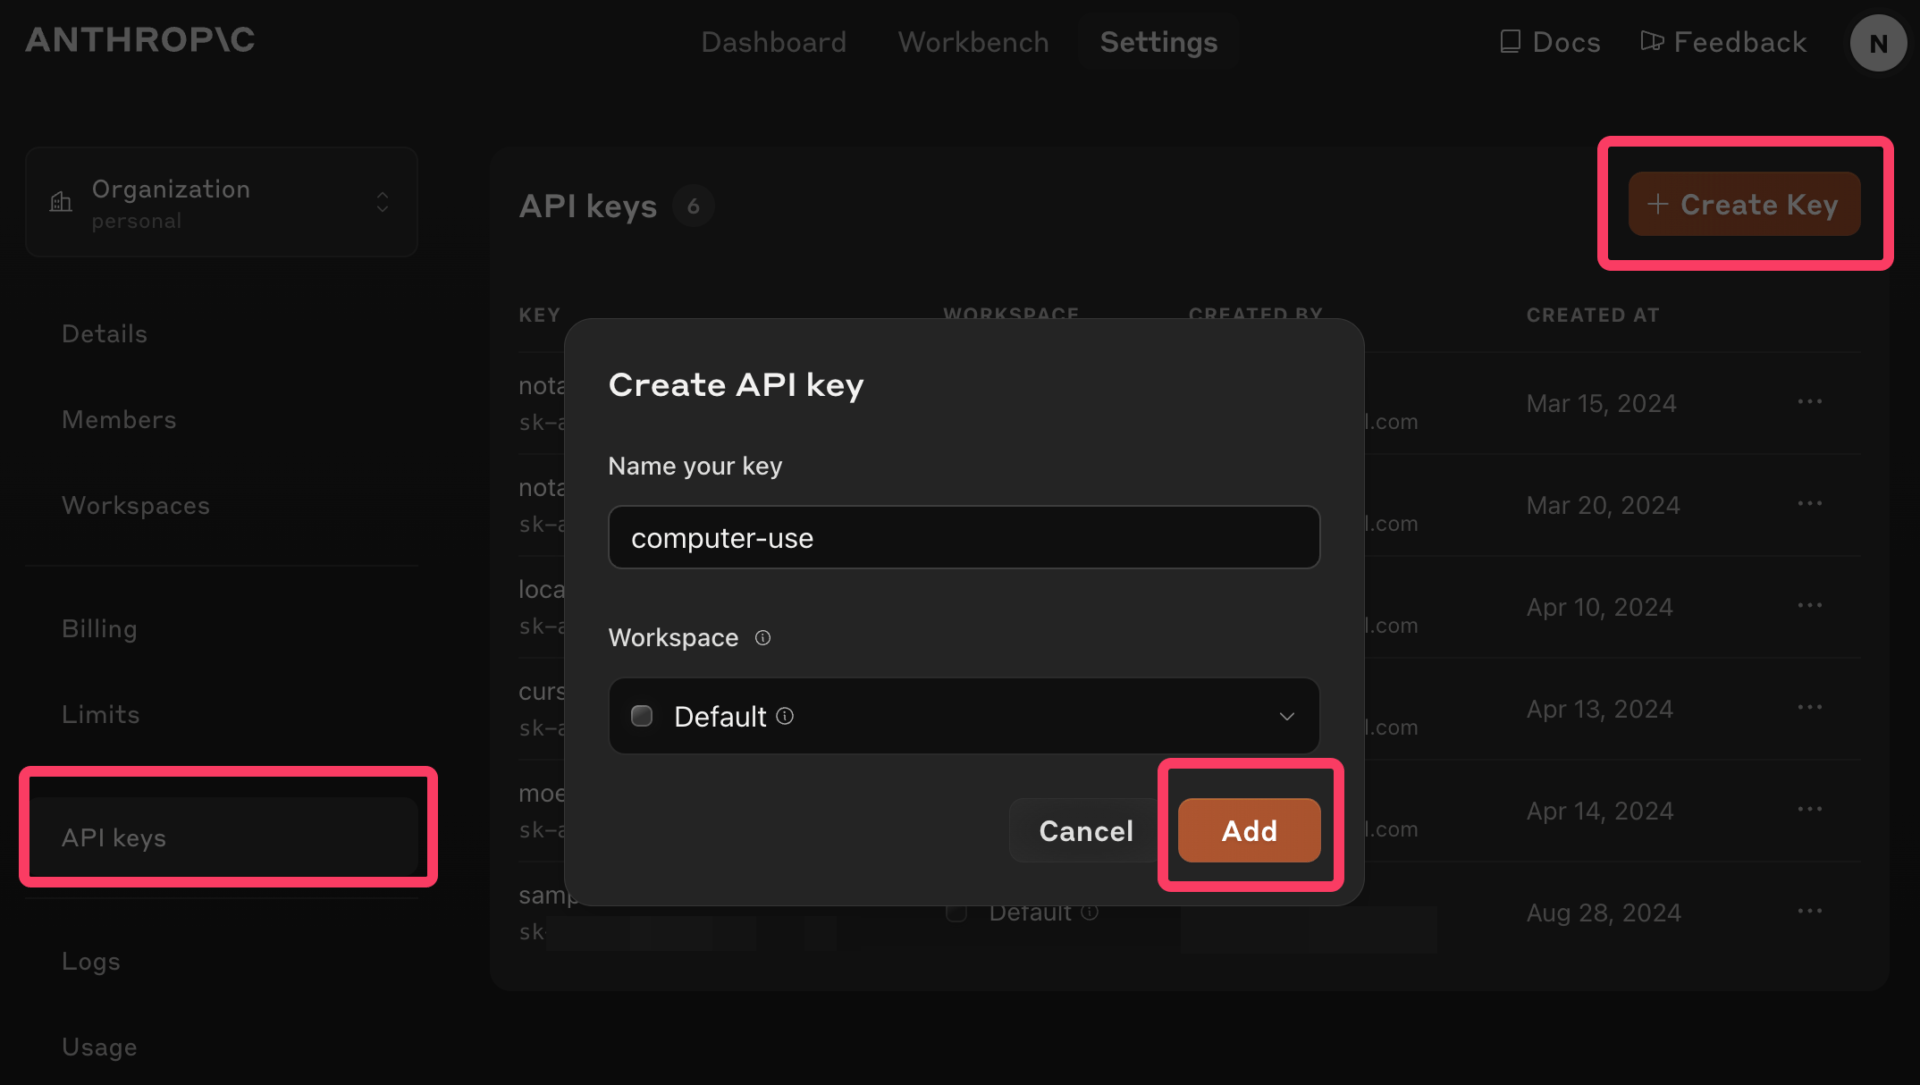This screenshot has height=1085, width=1920.
Task: Open the N user avatar menu
Action: 1877,43
